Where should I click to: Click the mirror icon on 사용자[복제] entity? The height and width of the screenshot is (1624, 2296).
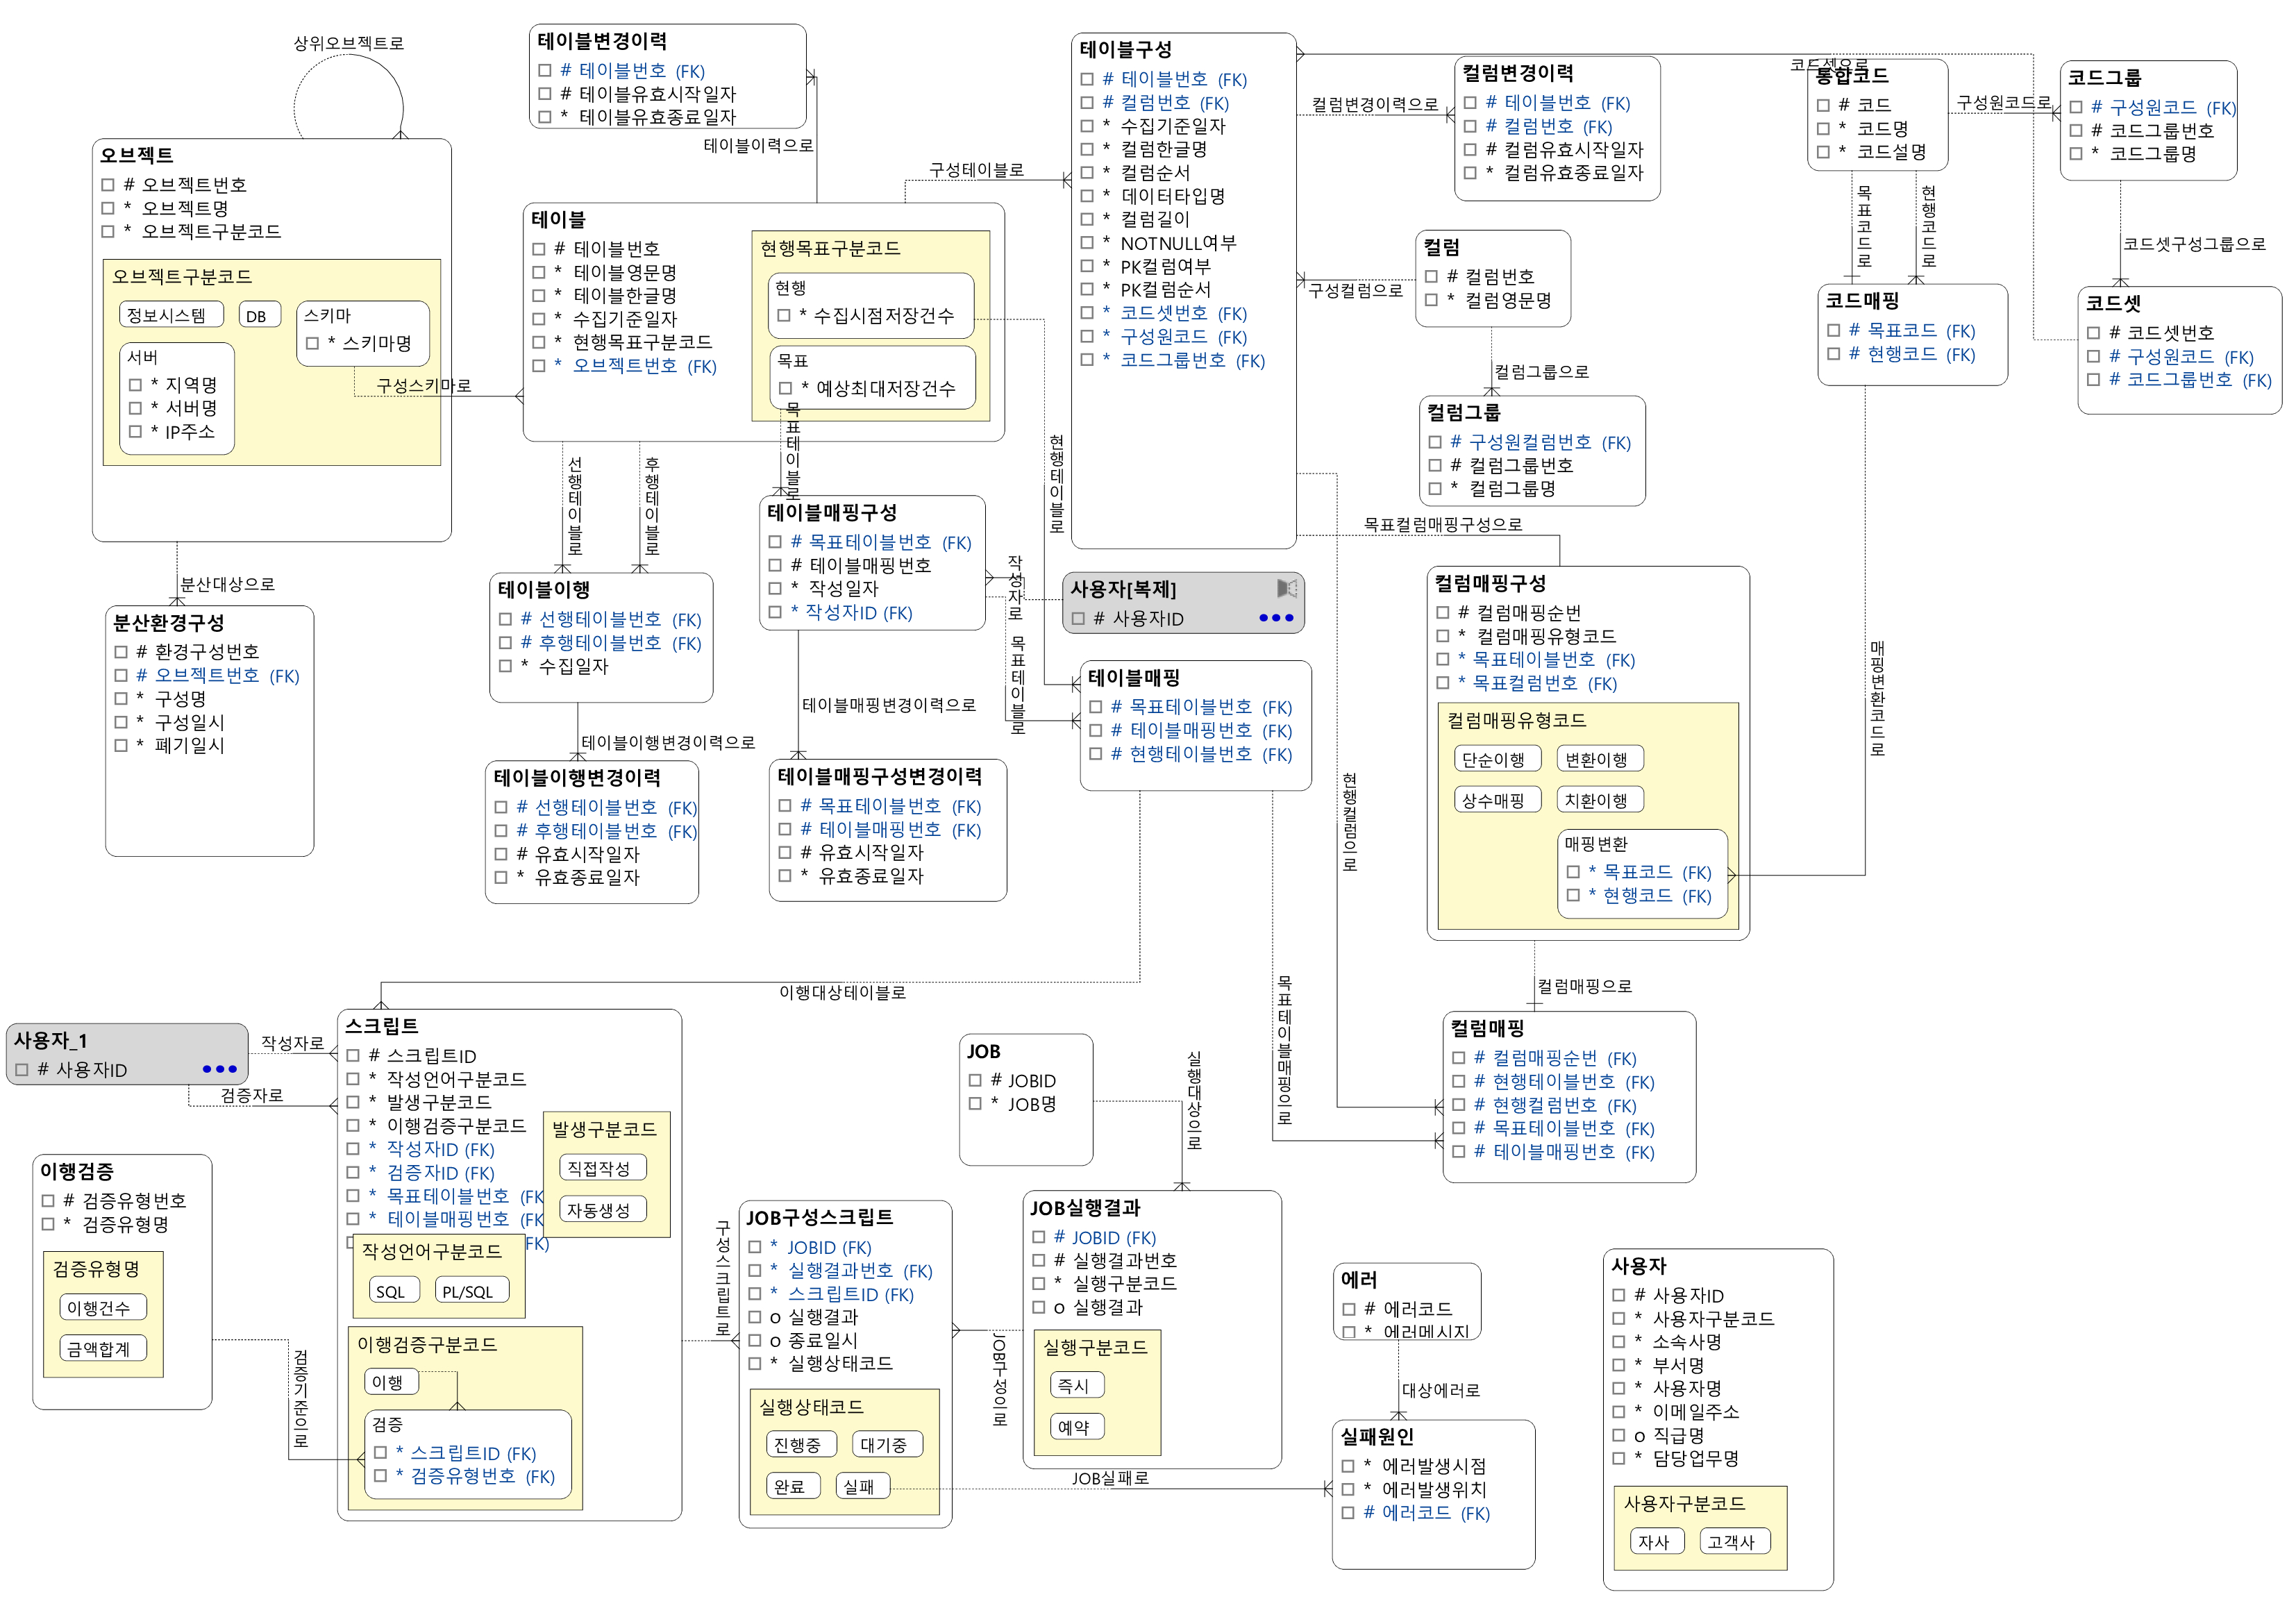[1287, 588]
